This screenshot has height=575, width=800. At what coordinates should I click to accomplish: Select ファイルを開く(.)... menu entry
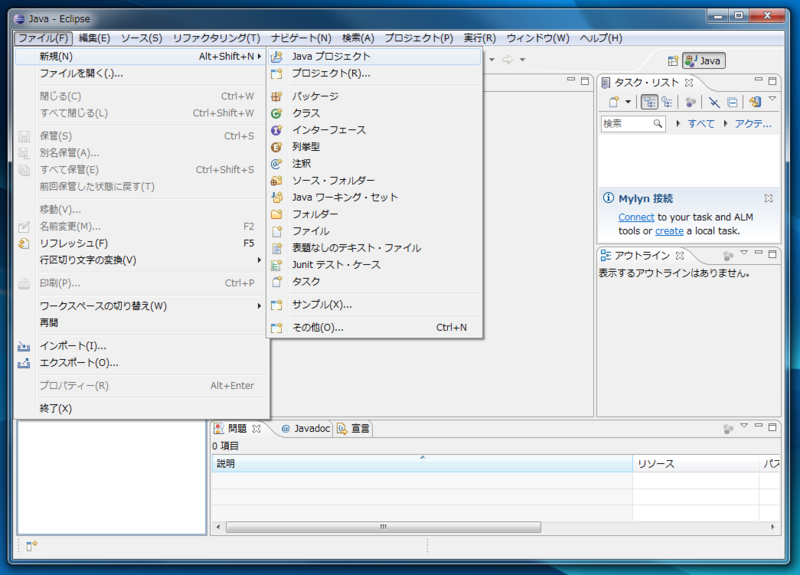(x=141, y=73)
